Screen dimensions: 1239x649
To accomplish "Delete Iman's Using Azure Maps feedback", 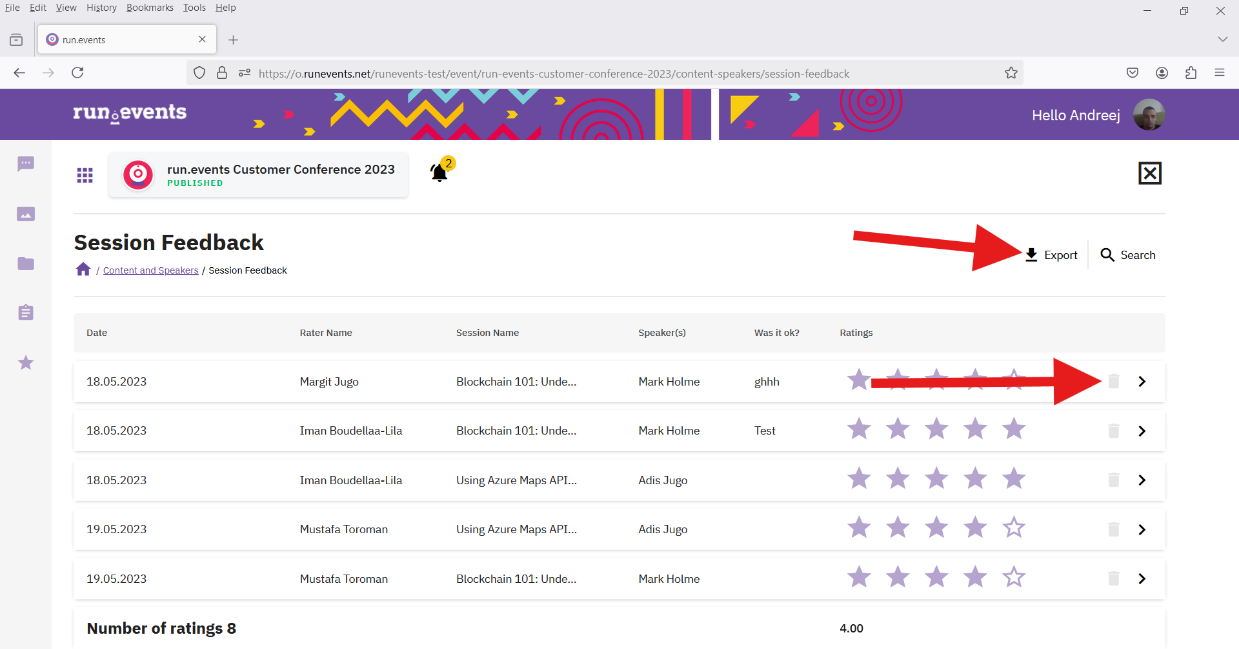I will [1114, 480].
